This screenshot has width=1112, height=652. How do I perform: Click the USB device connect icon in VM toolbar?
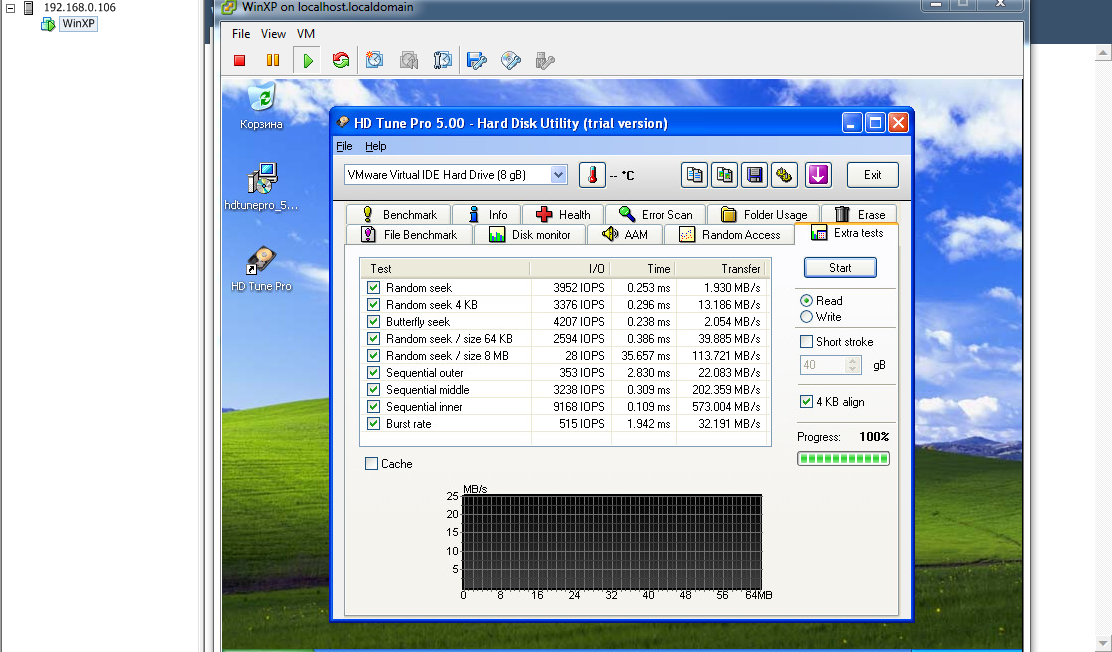pyautogui.click(x=545, y=60)
